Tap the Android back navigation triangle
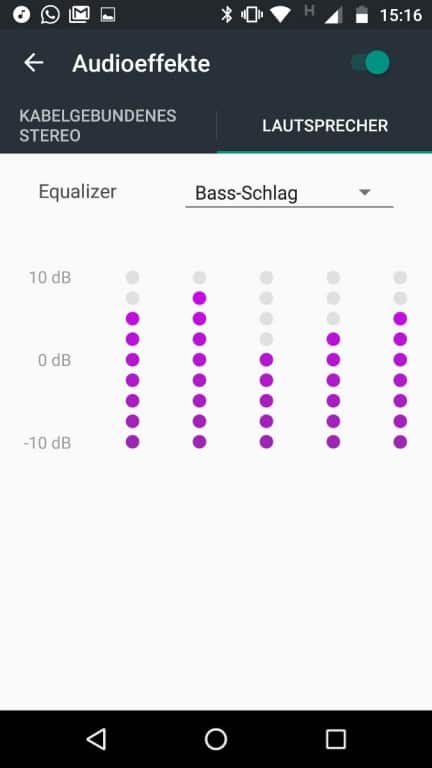 (96, 739)
